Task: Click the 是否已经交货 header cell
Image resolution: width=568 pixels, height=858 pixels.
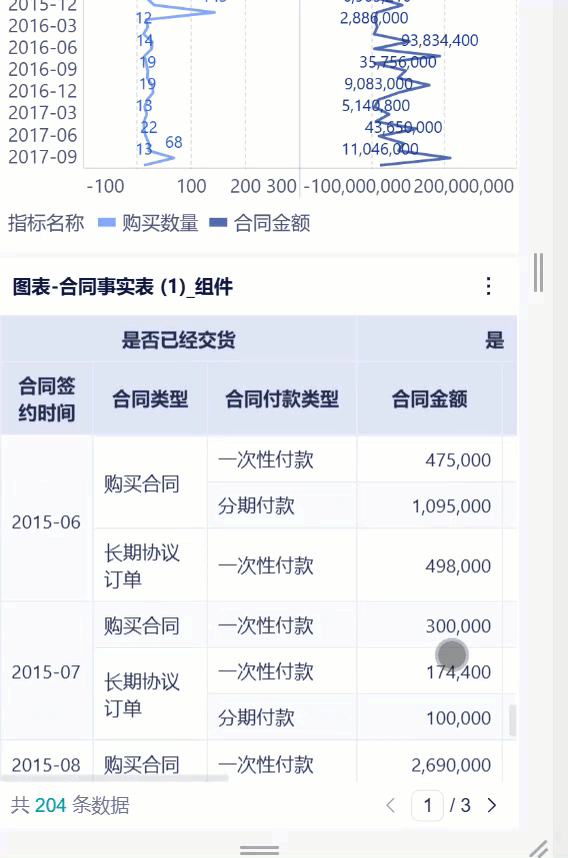Action: point(178,340)
